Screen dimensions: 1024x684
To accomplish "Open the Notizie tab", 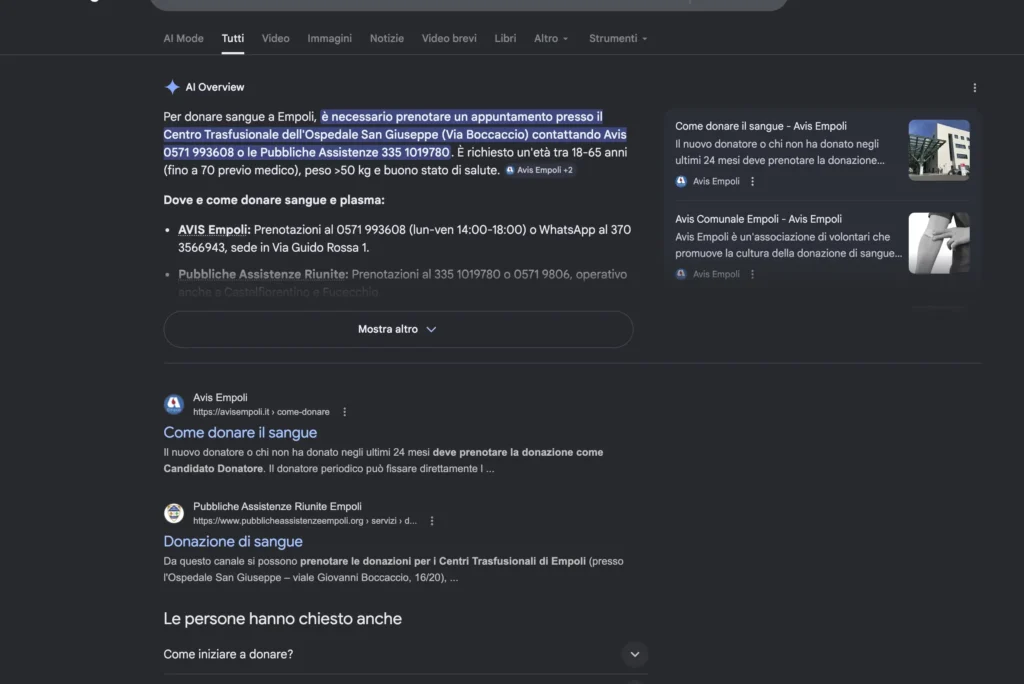I will (x=387, y=39).
